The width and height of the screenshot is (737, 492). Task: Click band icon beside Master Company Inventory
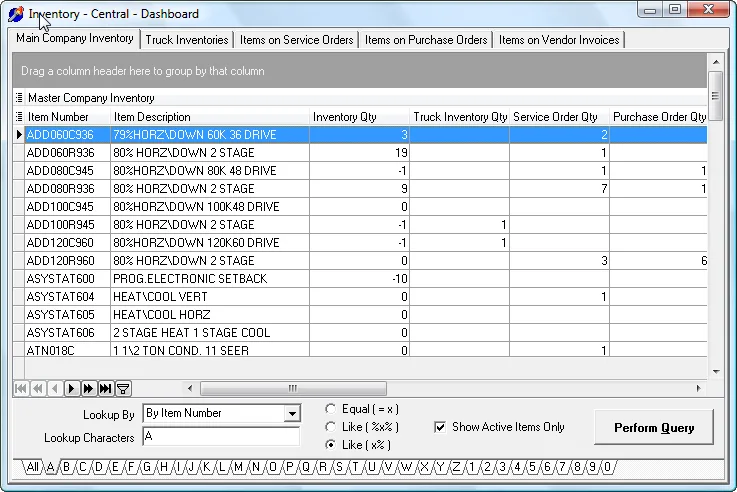tap(19, 98)
